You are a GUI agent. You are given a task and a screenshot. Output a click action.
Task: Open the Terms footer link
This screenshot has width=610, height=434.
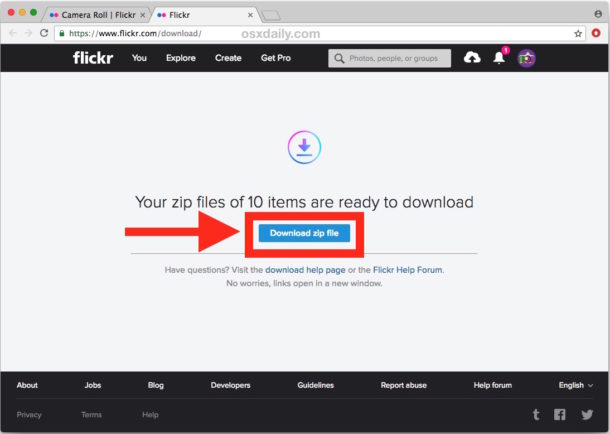91,415
